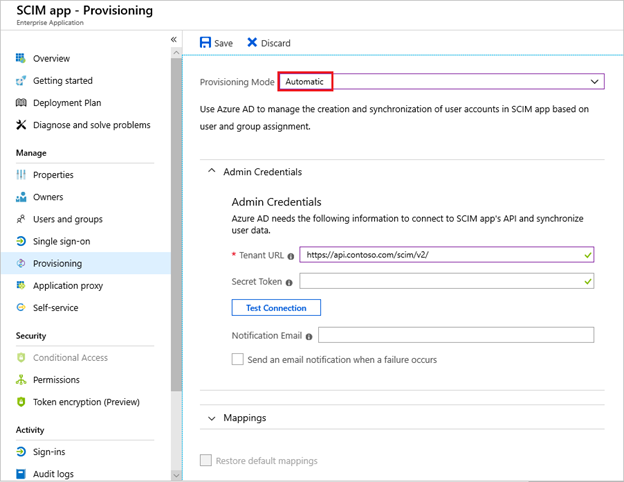Image resolution: width=624 pixels, height=482 pixels.
Task: Click the Audit logs notebook icon
Action: pyautogui.click(x=21, y=474)
